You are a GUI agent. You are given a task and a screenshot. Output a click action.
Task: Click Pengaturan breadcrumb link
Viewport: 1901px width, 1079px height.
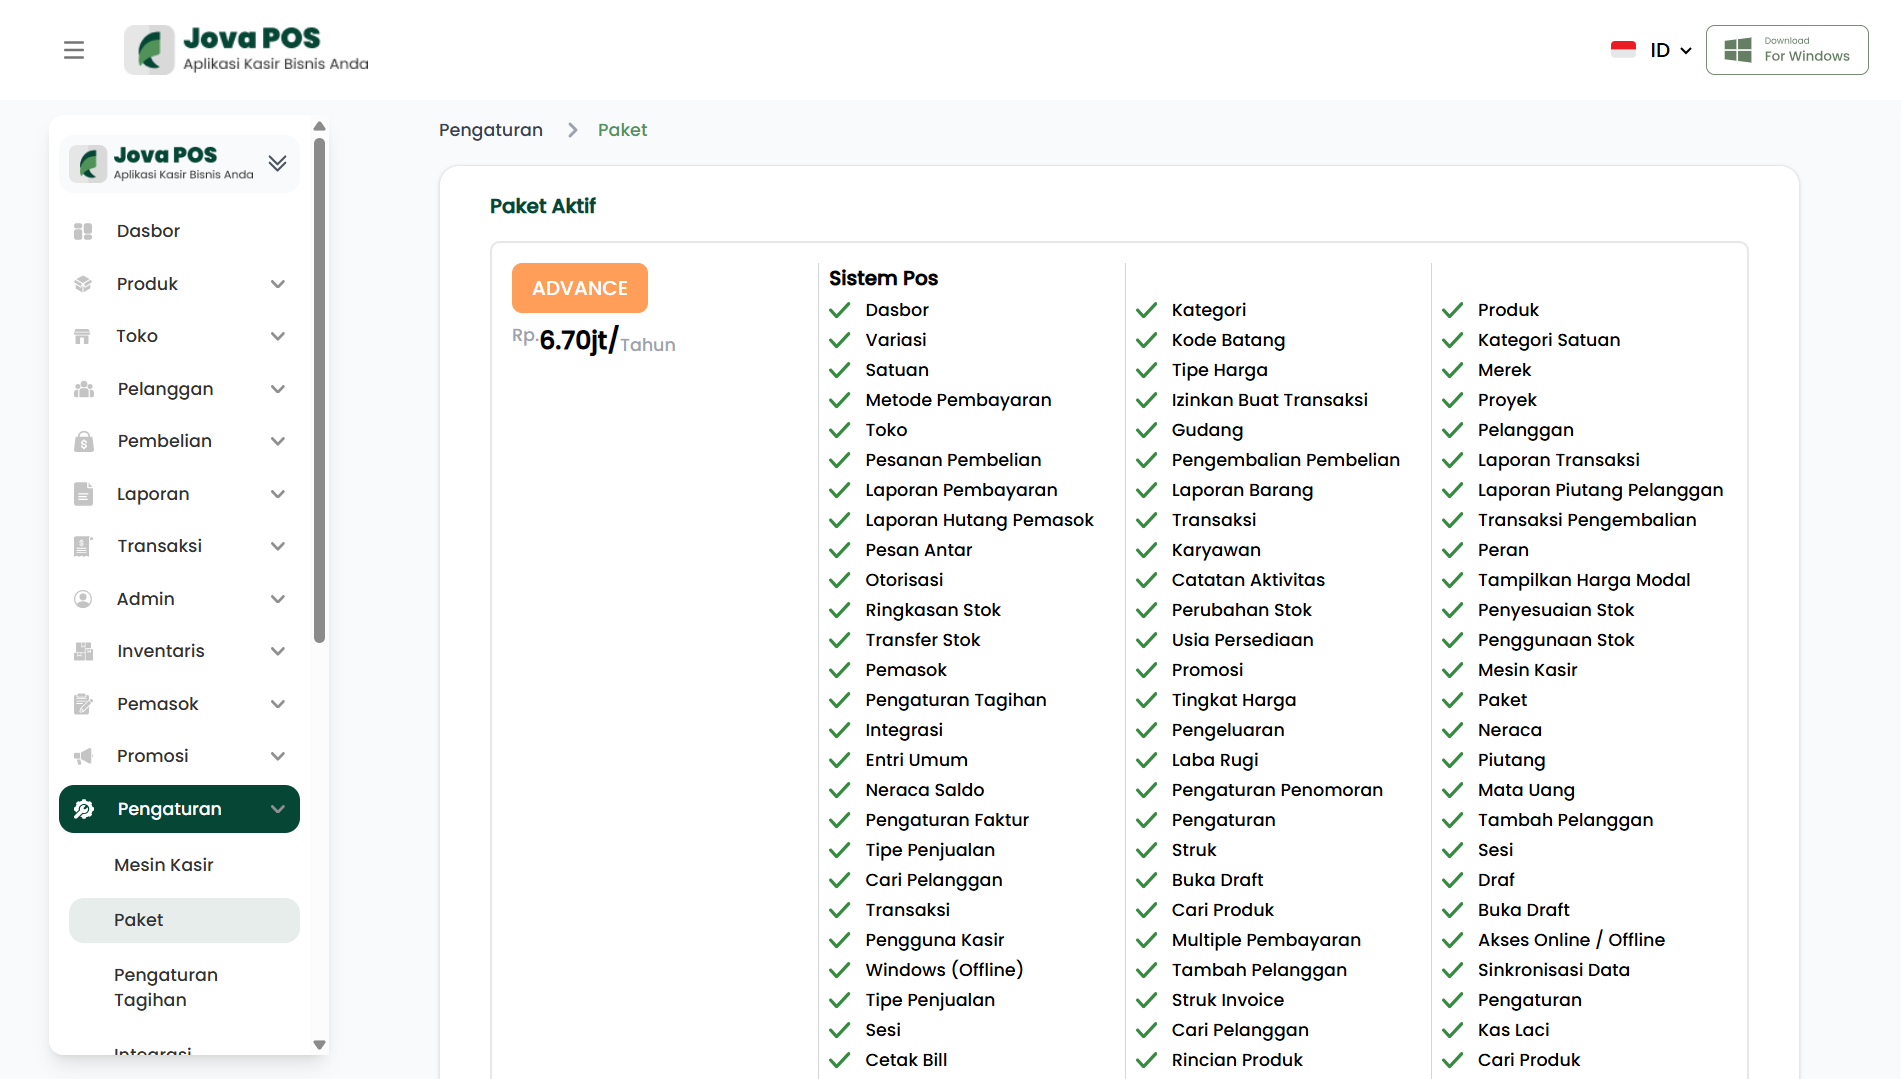tap(491, 130)
